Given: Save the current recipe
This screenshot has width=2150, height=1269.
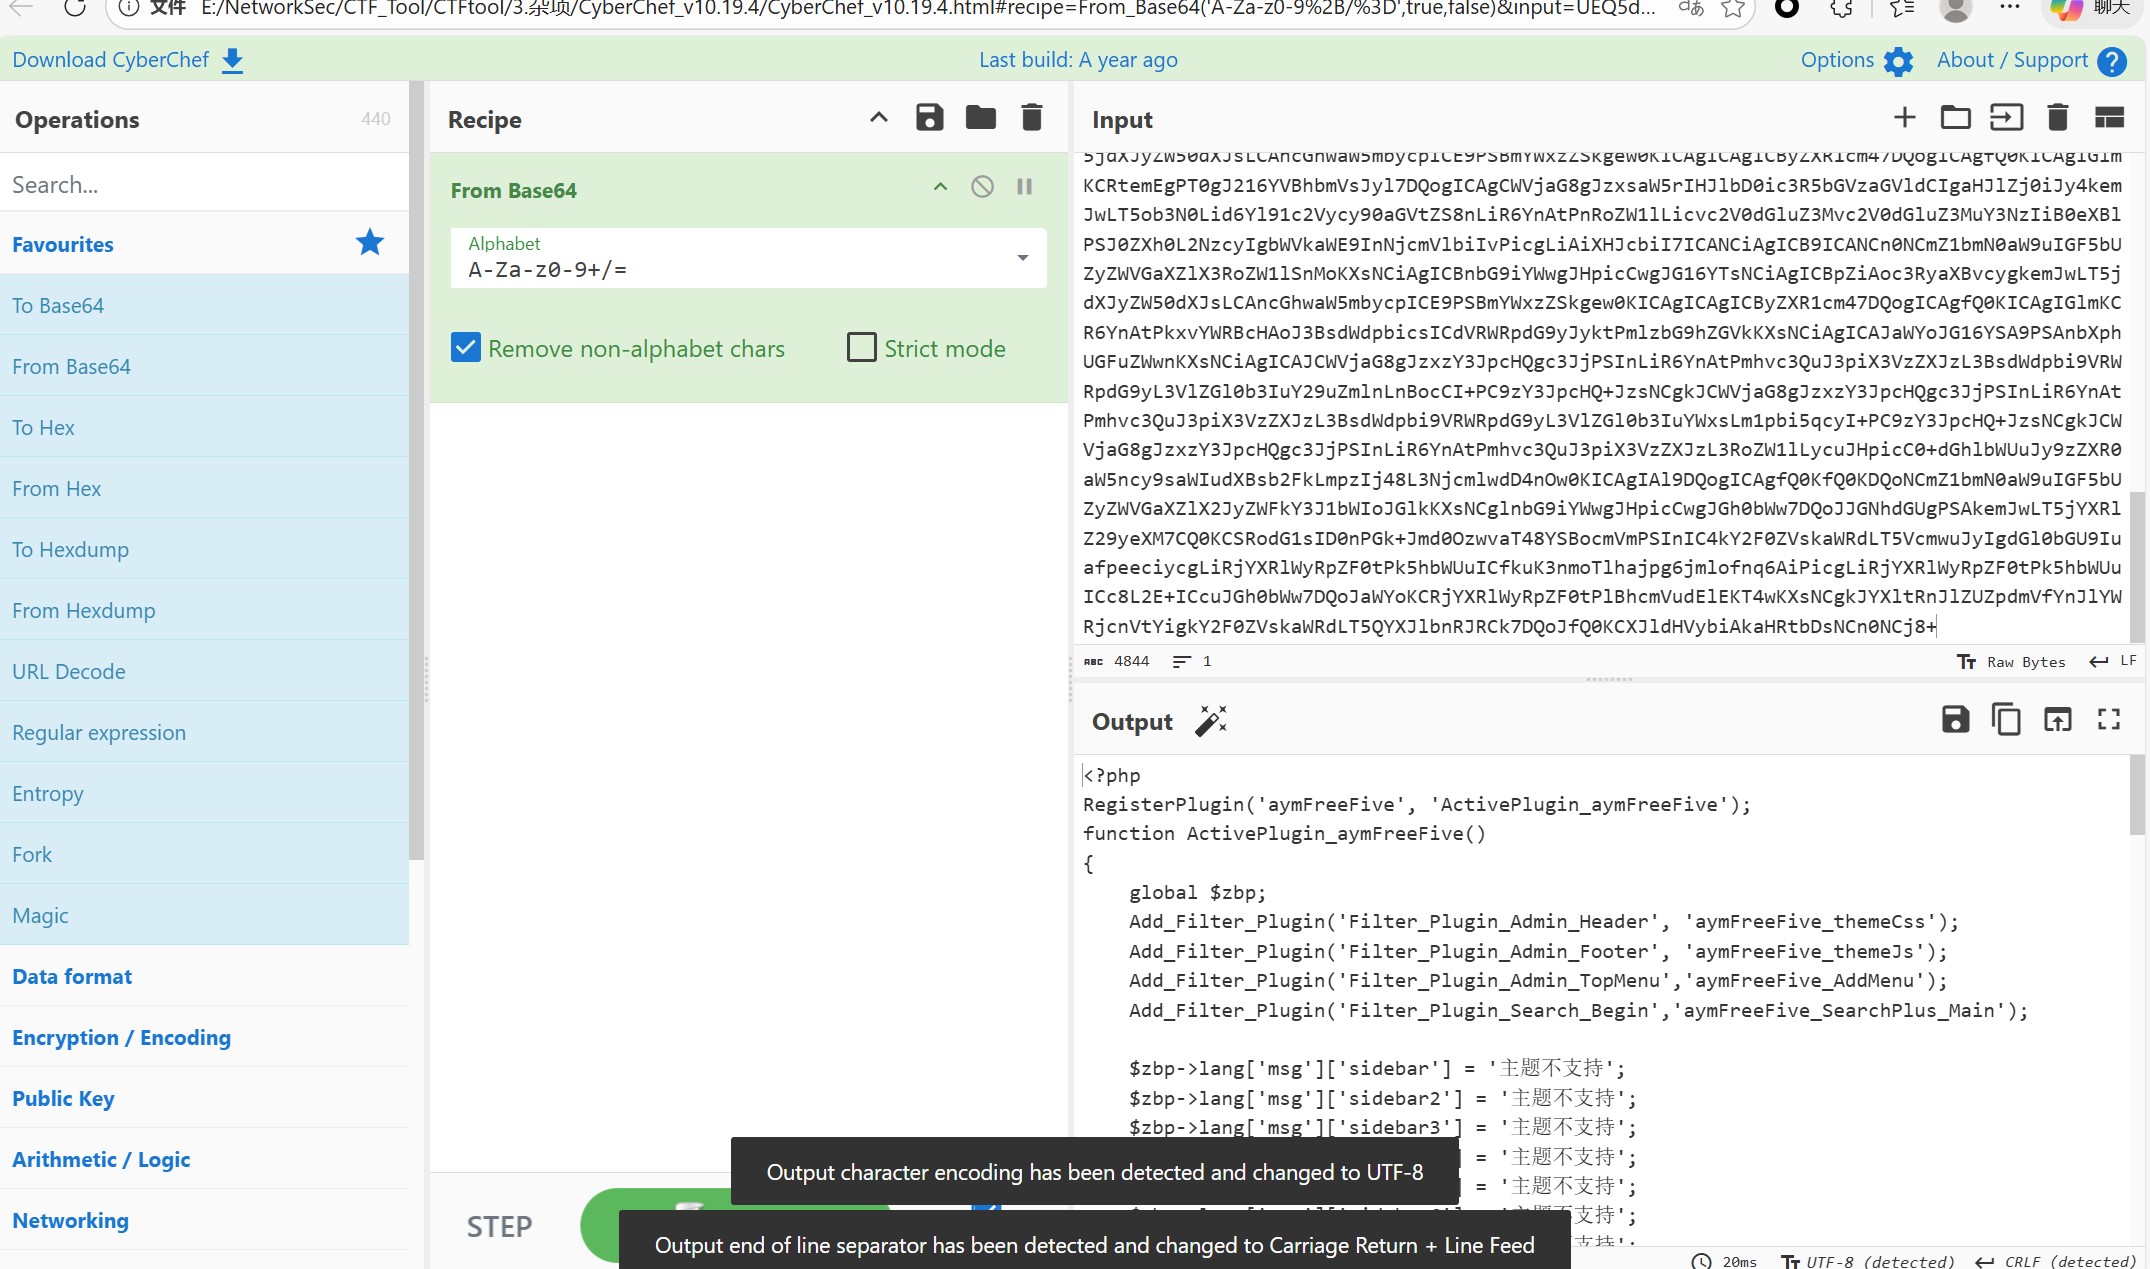Looking at the screenshot, I should pyautogui.click(x=929, y=118).
